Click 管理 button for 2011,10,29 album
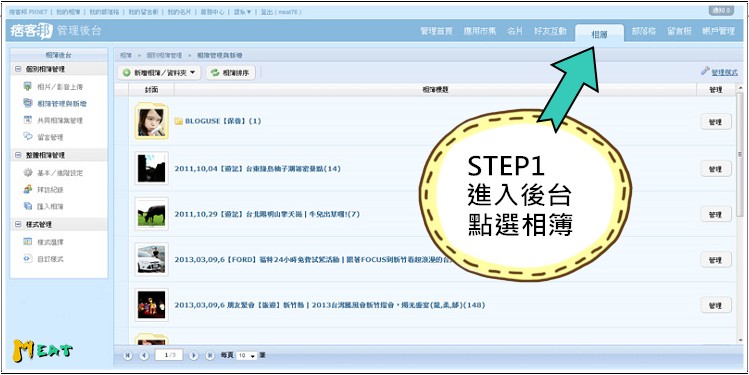 [x=716, y=214]
